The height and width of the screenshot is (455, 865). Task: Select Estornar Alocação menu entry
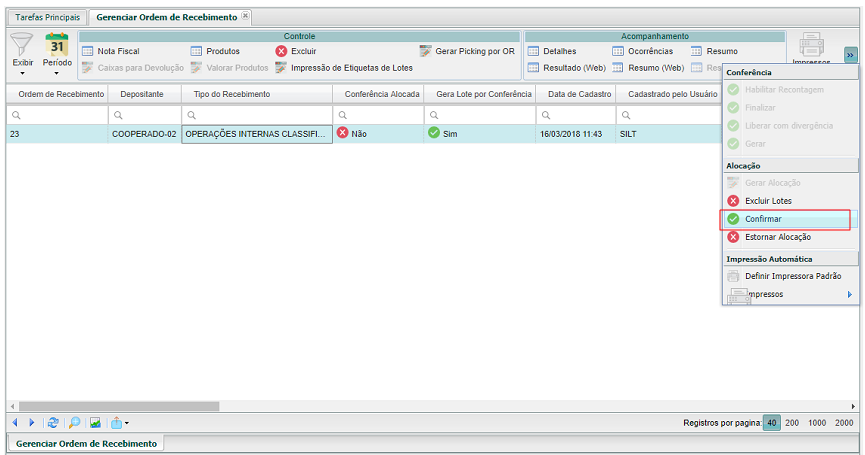(791, 237)
